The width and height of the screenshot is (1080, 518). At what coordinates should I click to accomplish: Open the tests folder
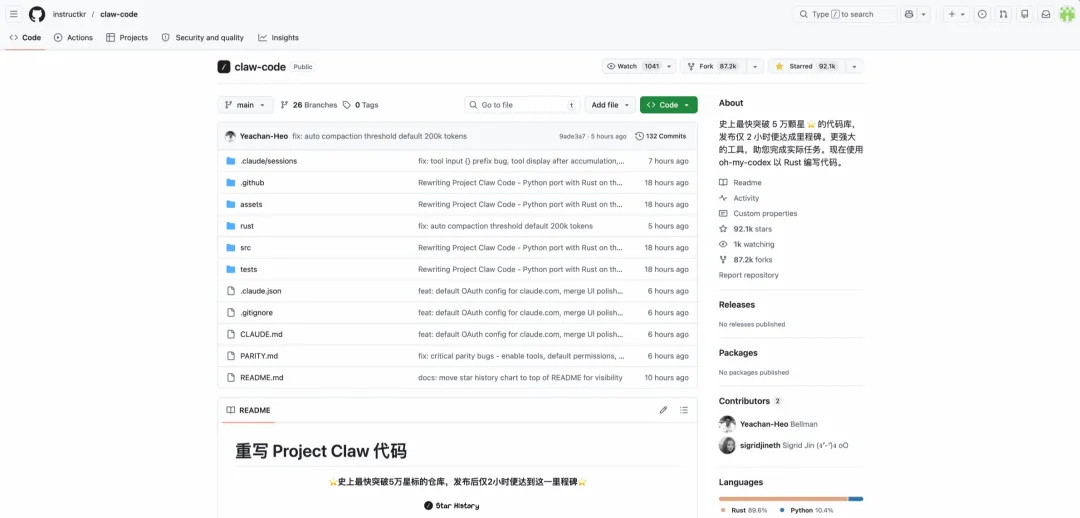(x=249, y=269)
